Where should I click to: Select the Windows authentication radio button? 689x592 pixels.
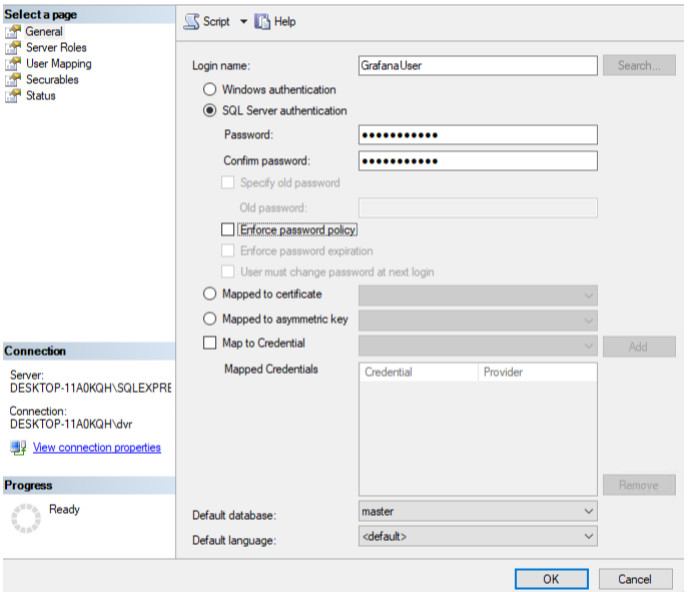[210, 90]
